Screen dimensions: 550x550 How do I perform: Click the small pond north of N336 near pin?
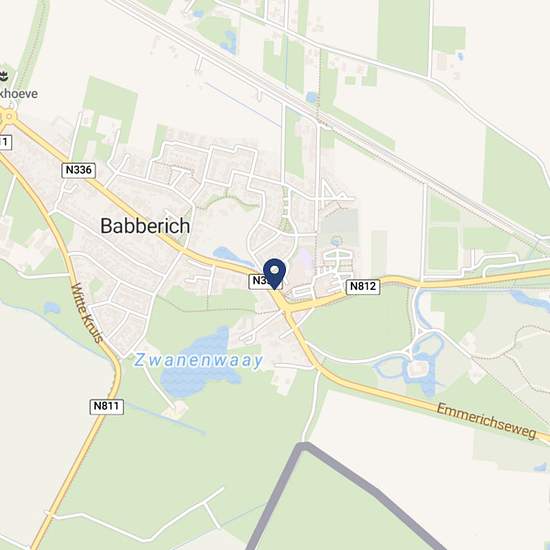coord(228,255)
